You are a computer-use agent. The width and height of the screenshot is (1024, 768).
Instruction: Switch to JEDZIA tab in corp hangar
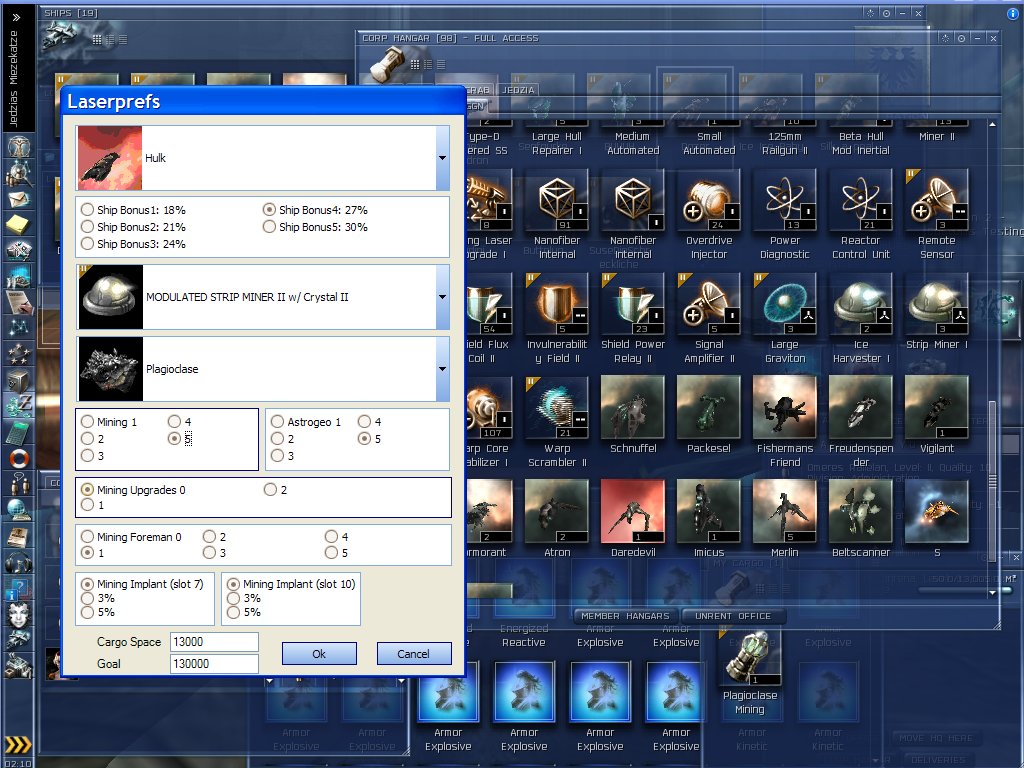(x=518, y=90)
